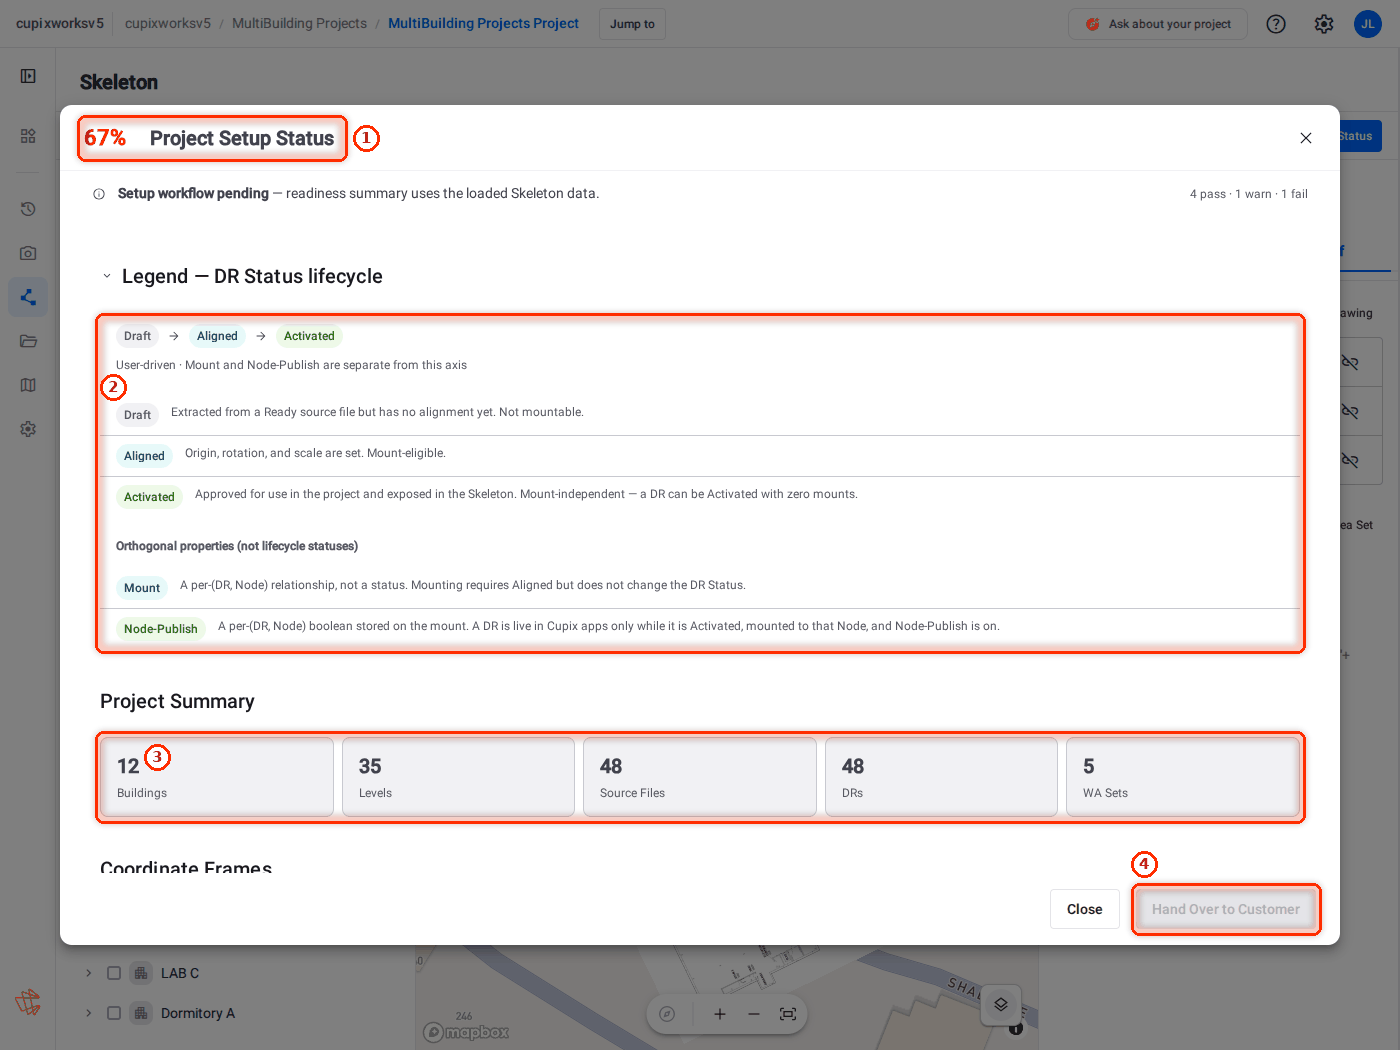
Task: Check the LAB C checkbox
Action: coord(114,973)
